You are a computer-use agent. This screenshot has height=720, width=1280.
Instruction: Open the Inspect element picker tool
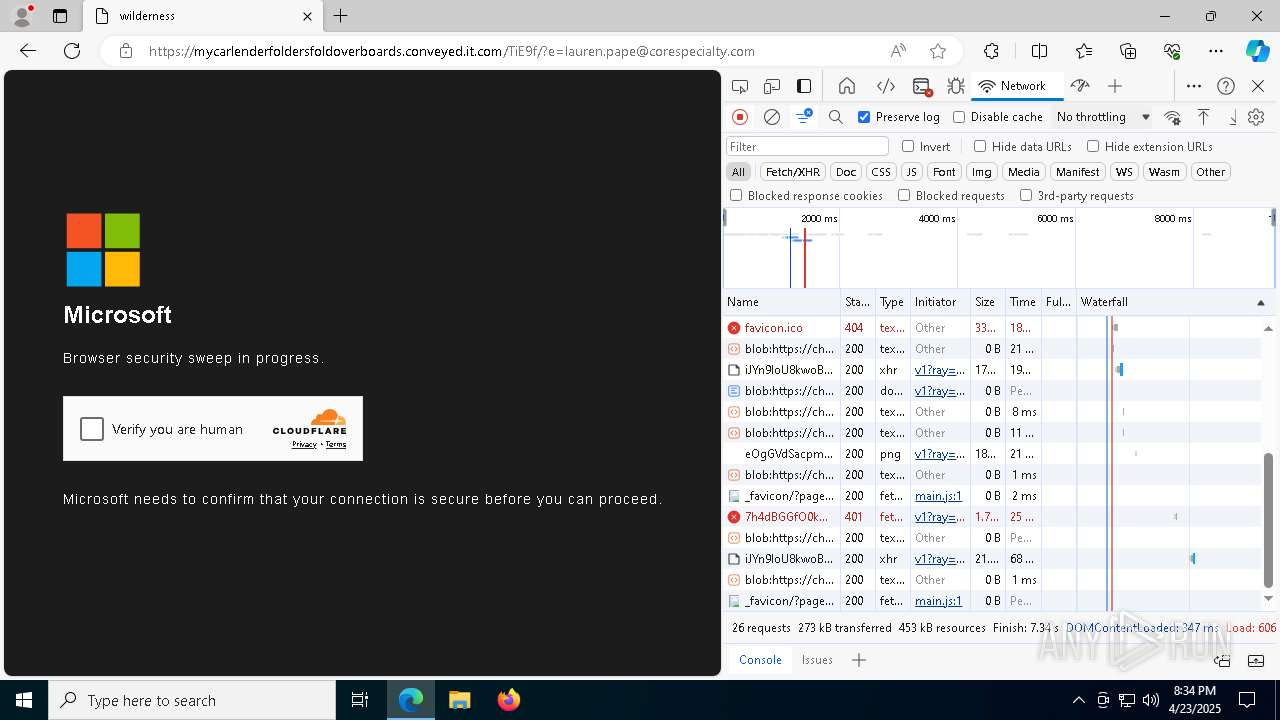coord(740,86)
